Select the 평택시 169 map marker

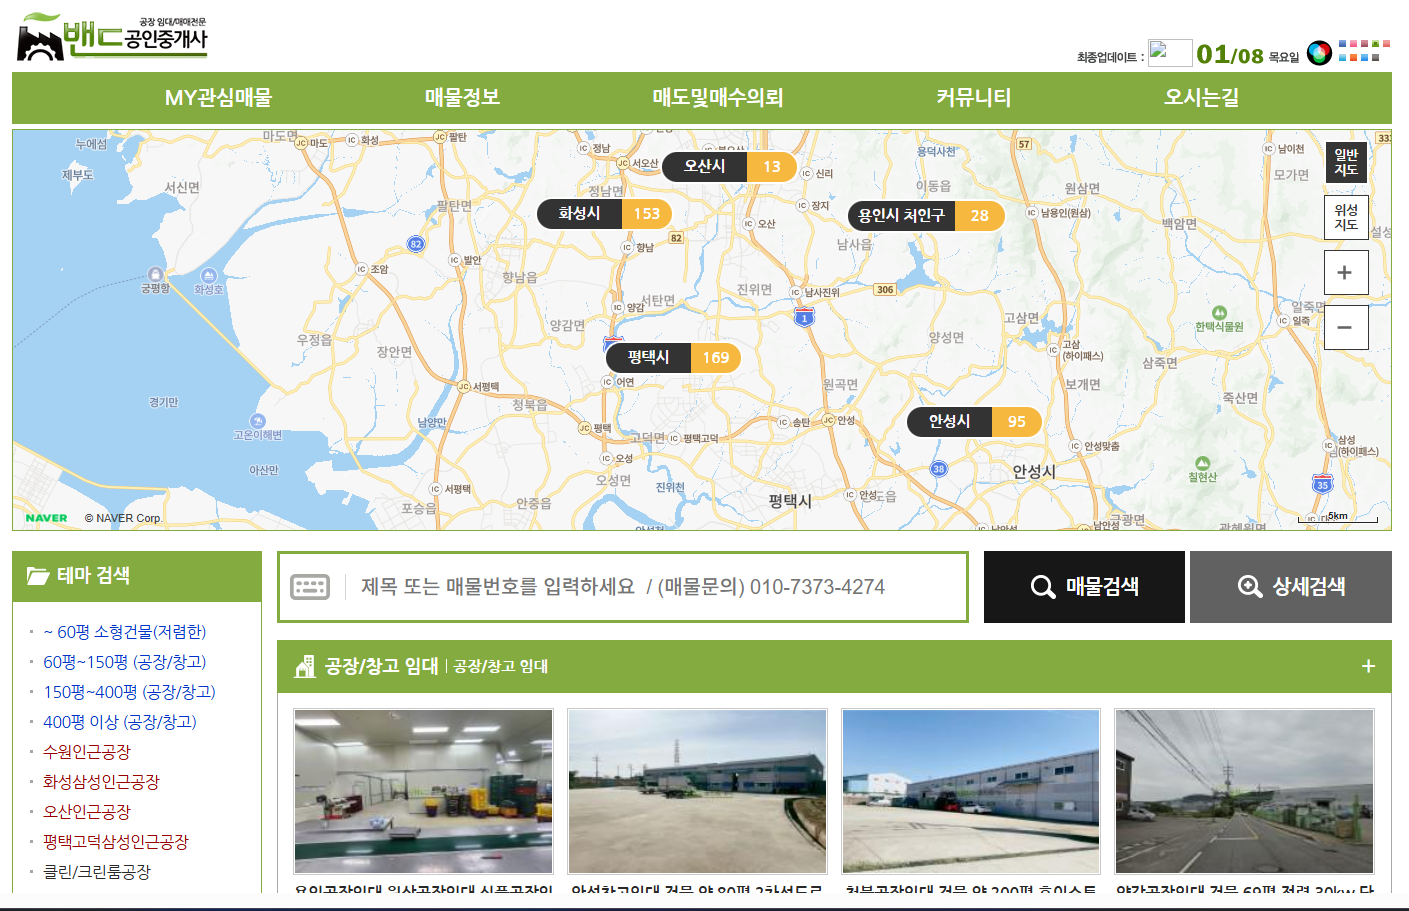tap(673, 357)
